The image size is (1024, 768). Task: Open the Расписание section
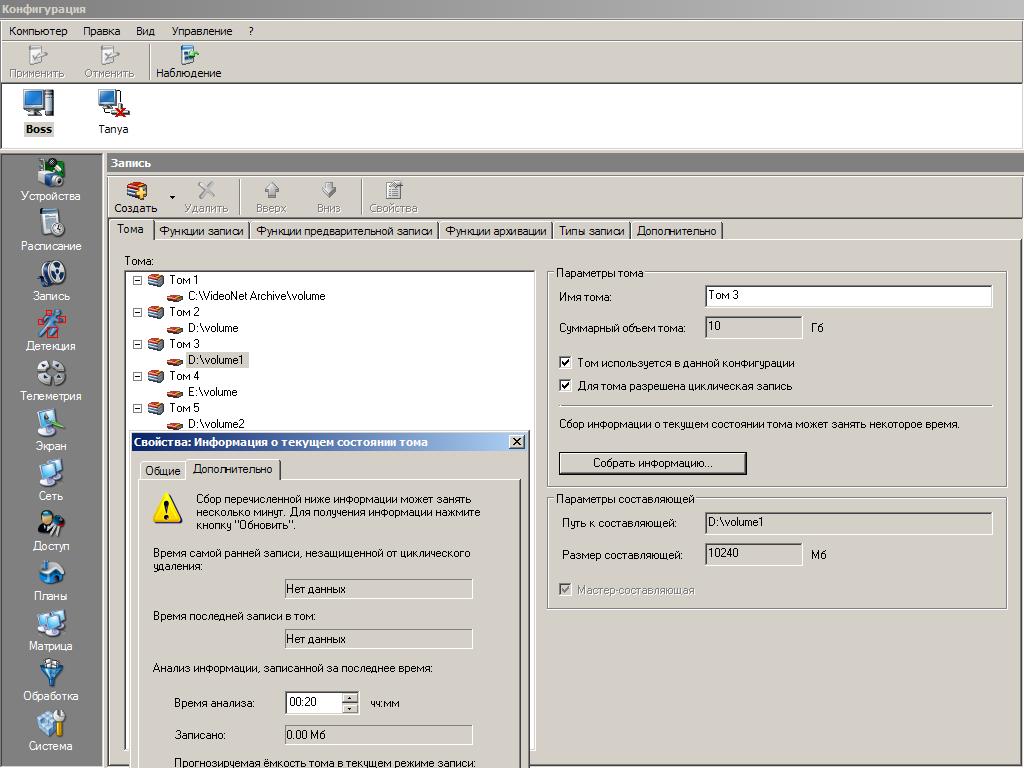51,230
